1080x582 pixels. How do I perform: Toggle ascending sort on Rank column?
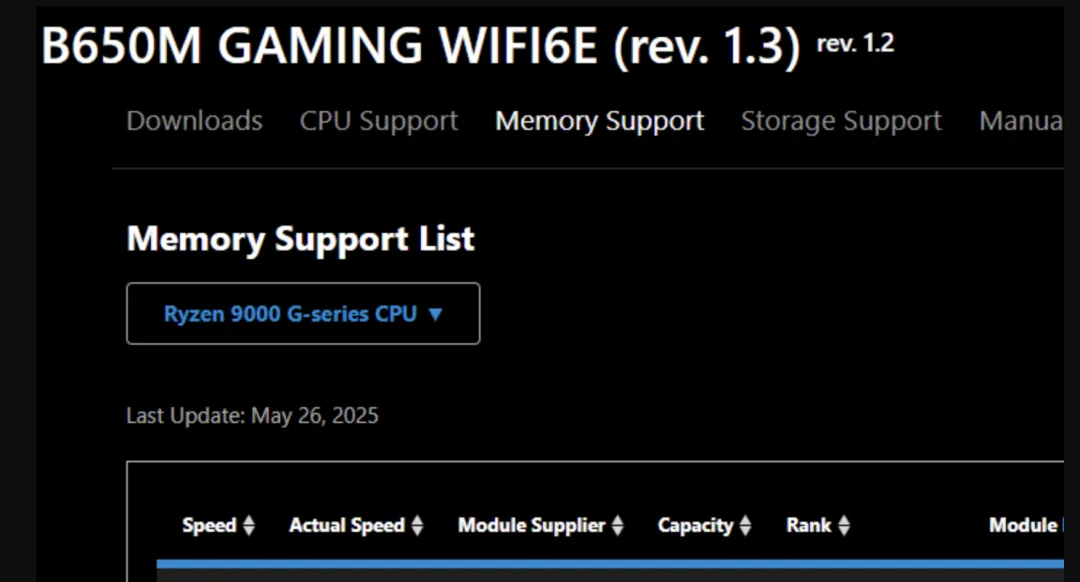click(845, 524)
